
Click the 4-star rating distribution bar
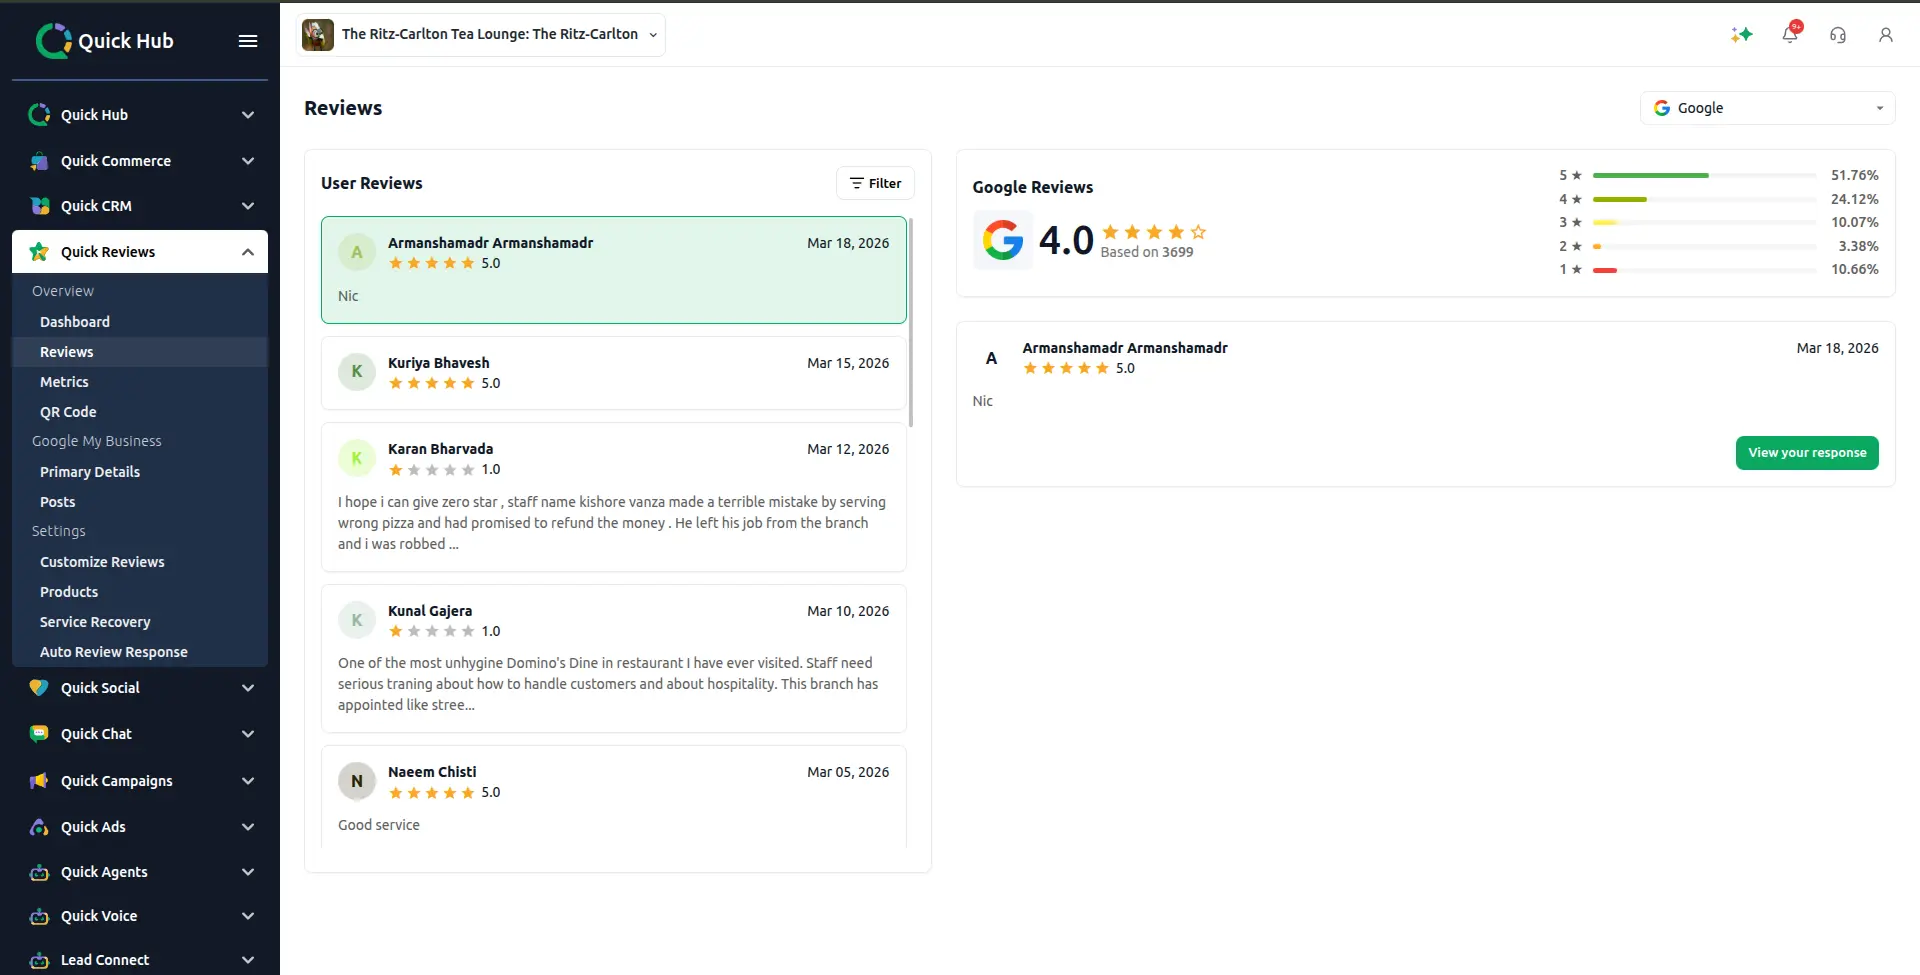(1704, 199)
